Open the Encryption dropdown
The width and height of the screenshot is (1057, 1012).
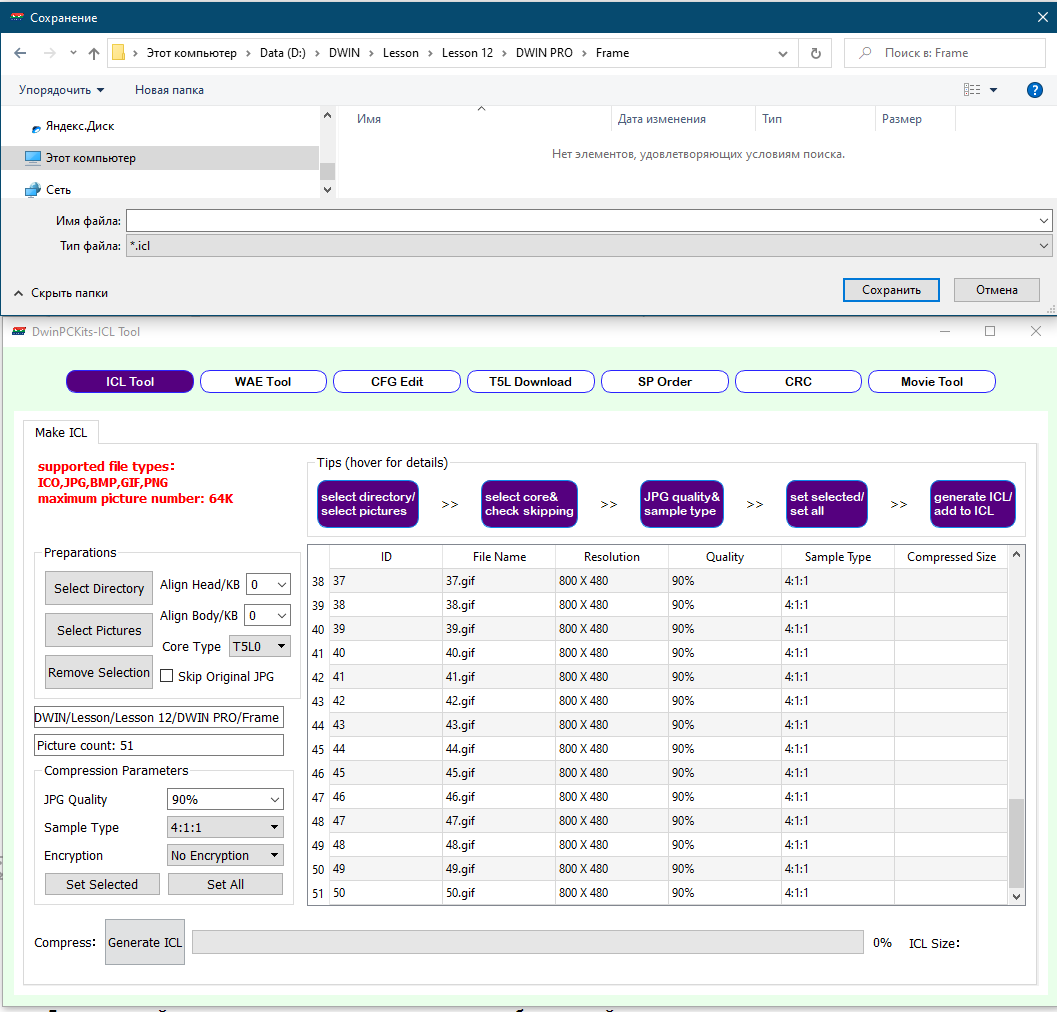[x=225, y=856]
